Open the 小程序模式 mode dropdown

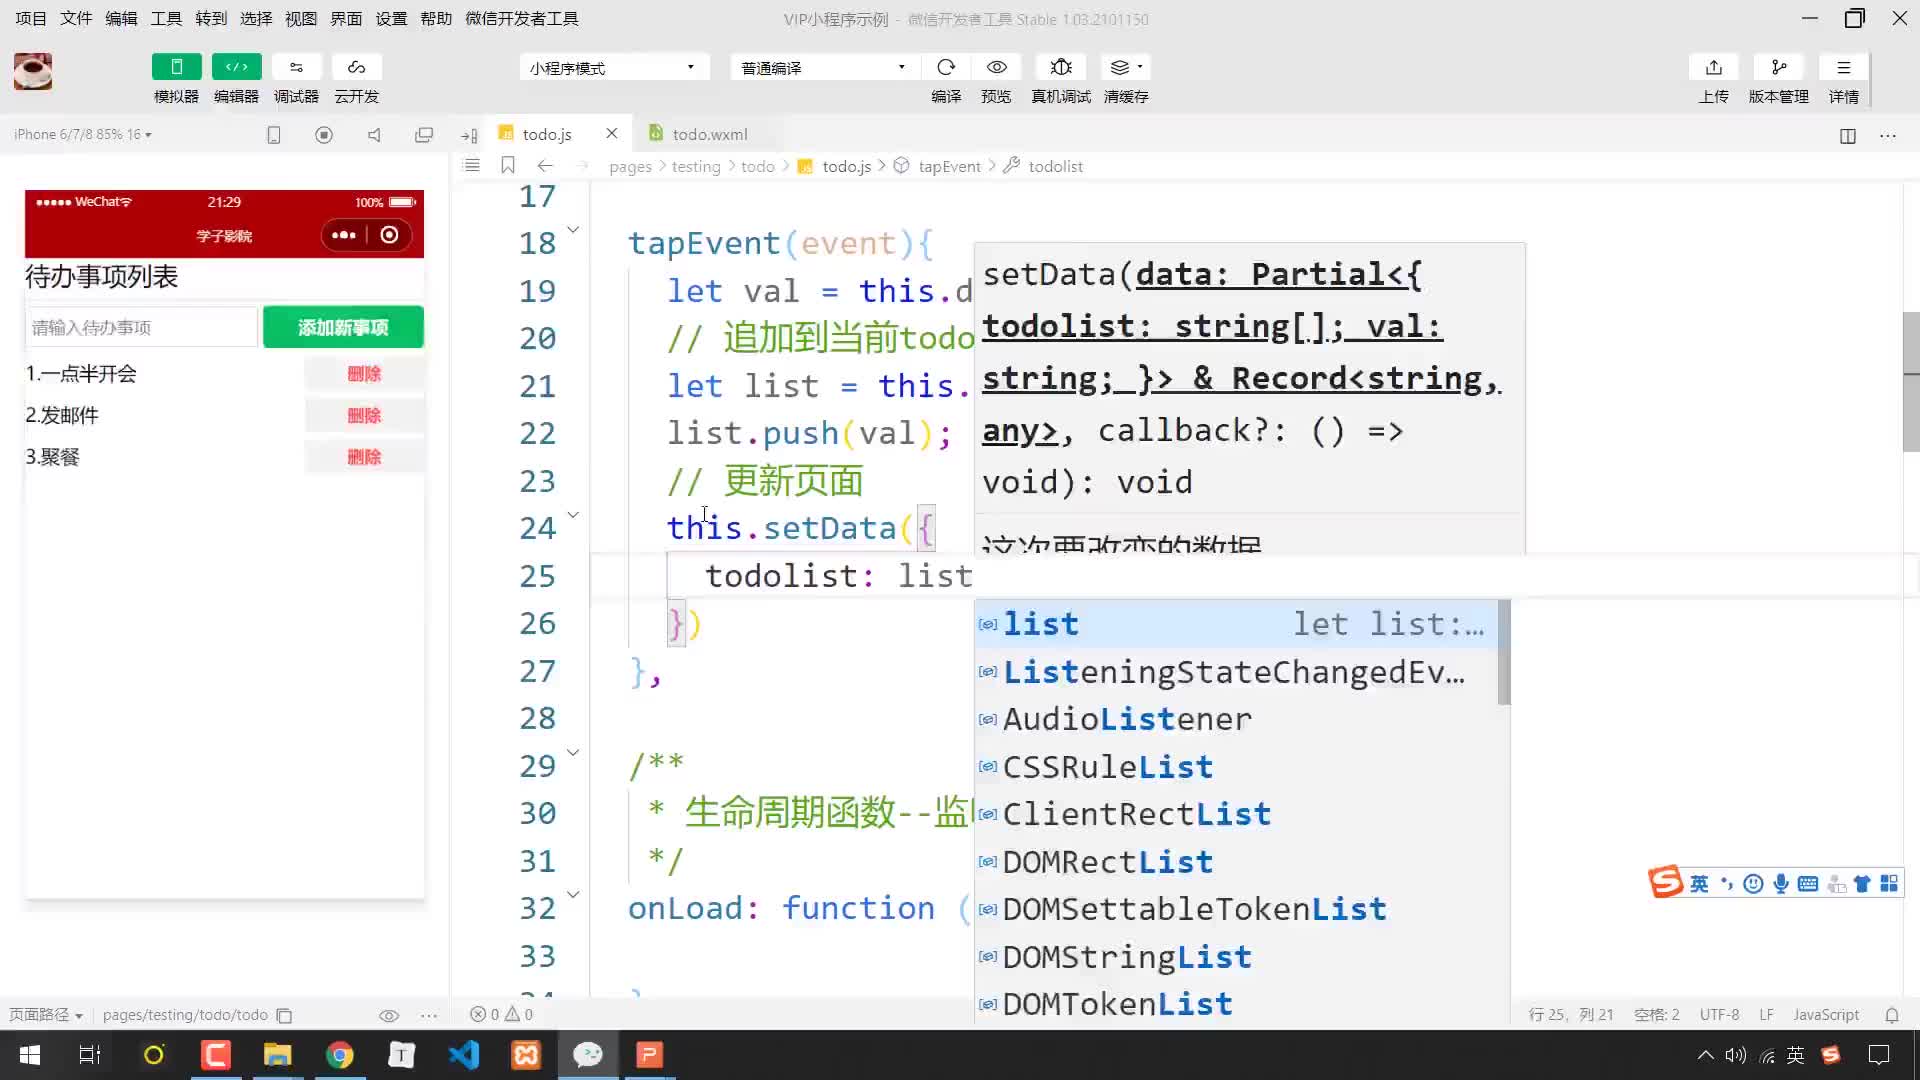pos(613,67)
